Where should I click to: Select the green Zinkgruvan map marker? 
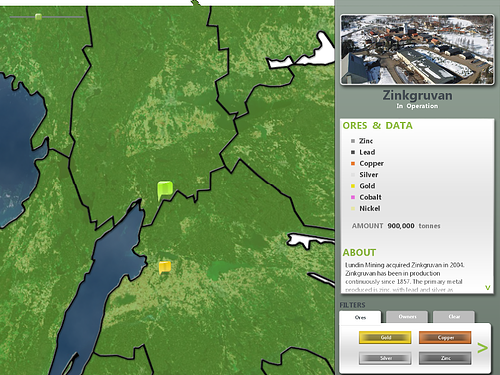point(165,190)
